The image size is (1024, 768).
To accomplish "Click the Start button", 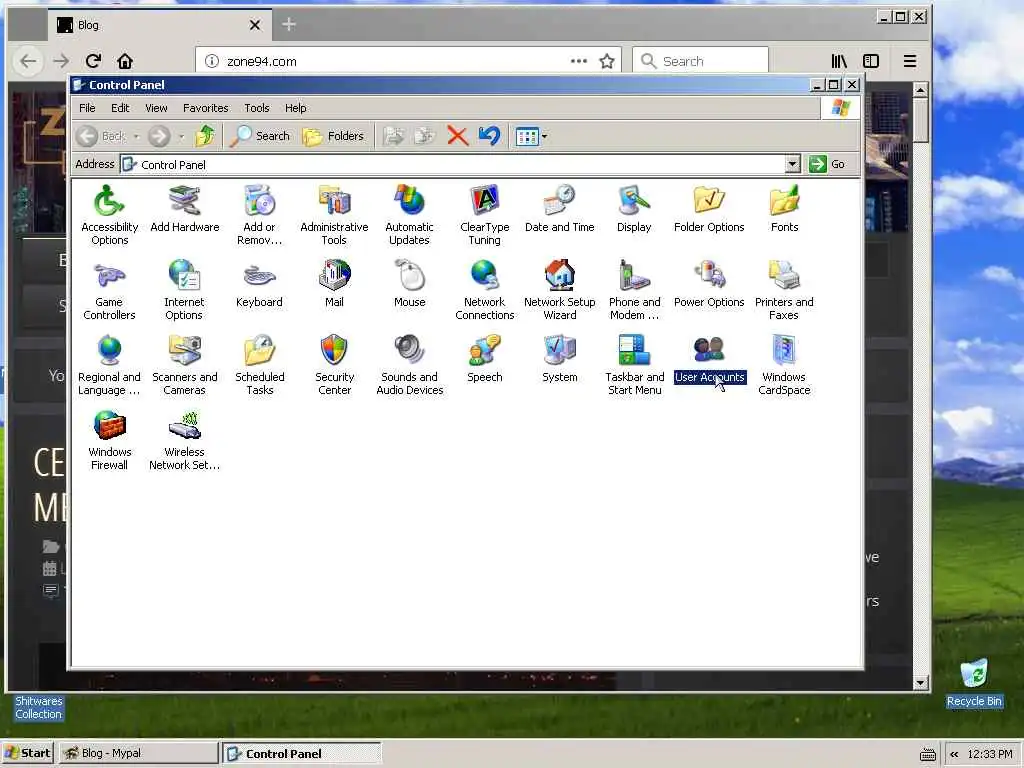I will (x=28, y=753).
